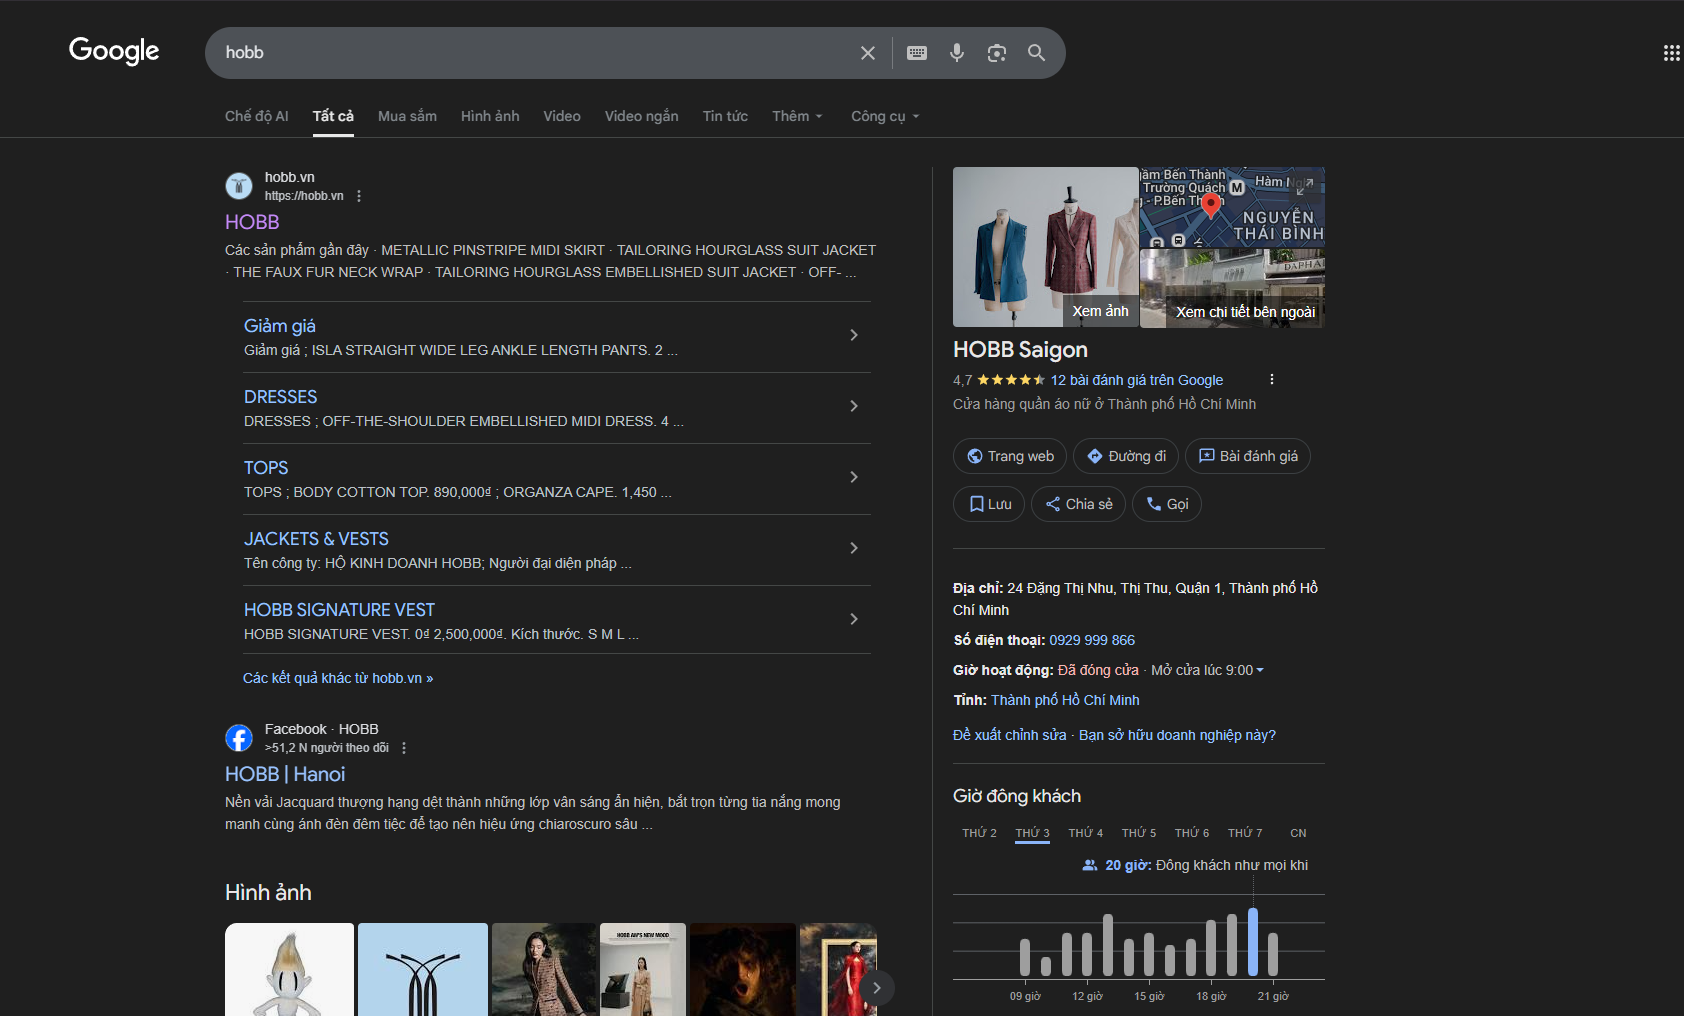Open the Google apps grid
The image size is (1684, 1016).
point(1670,53)
